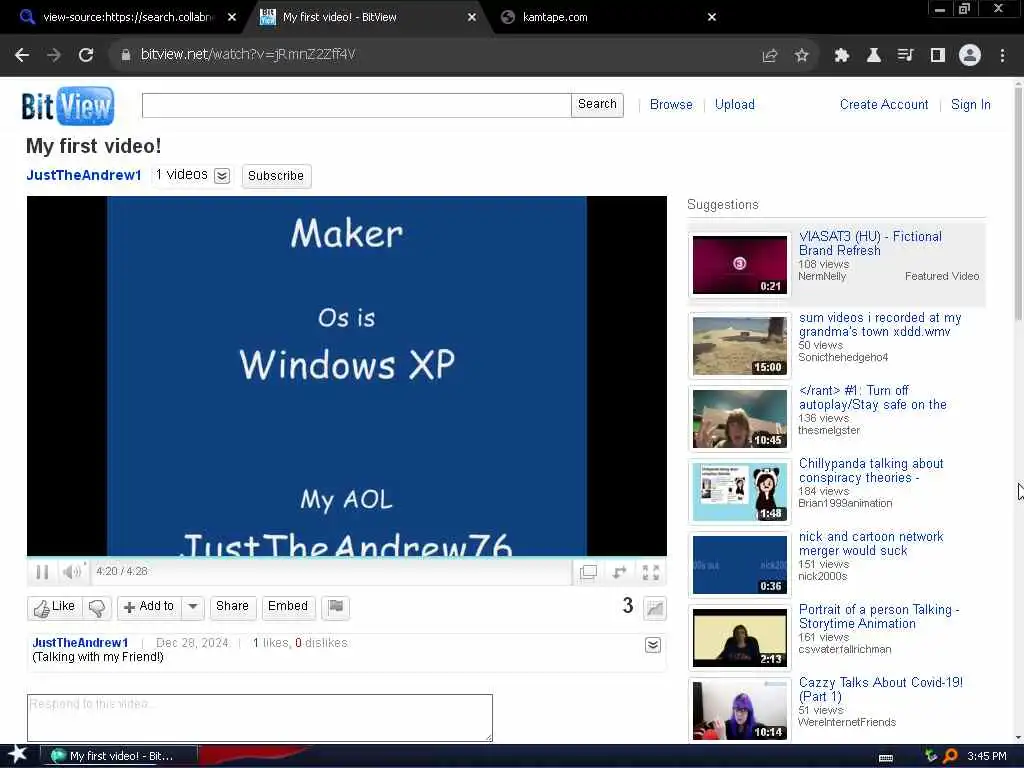Open the Sign In link
The width and height of the screenshot is (1024, 768).
click(x=970, y=104)
